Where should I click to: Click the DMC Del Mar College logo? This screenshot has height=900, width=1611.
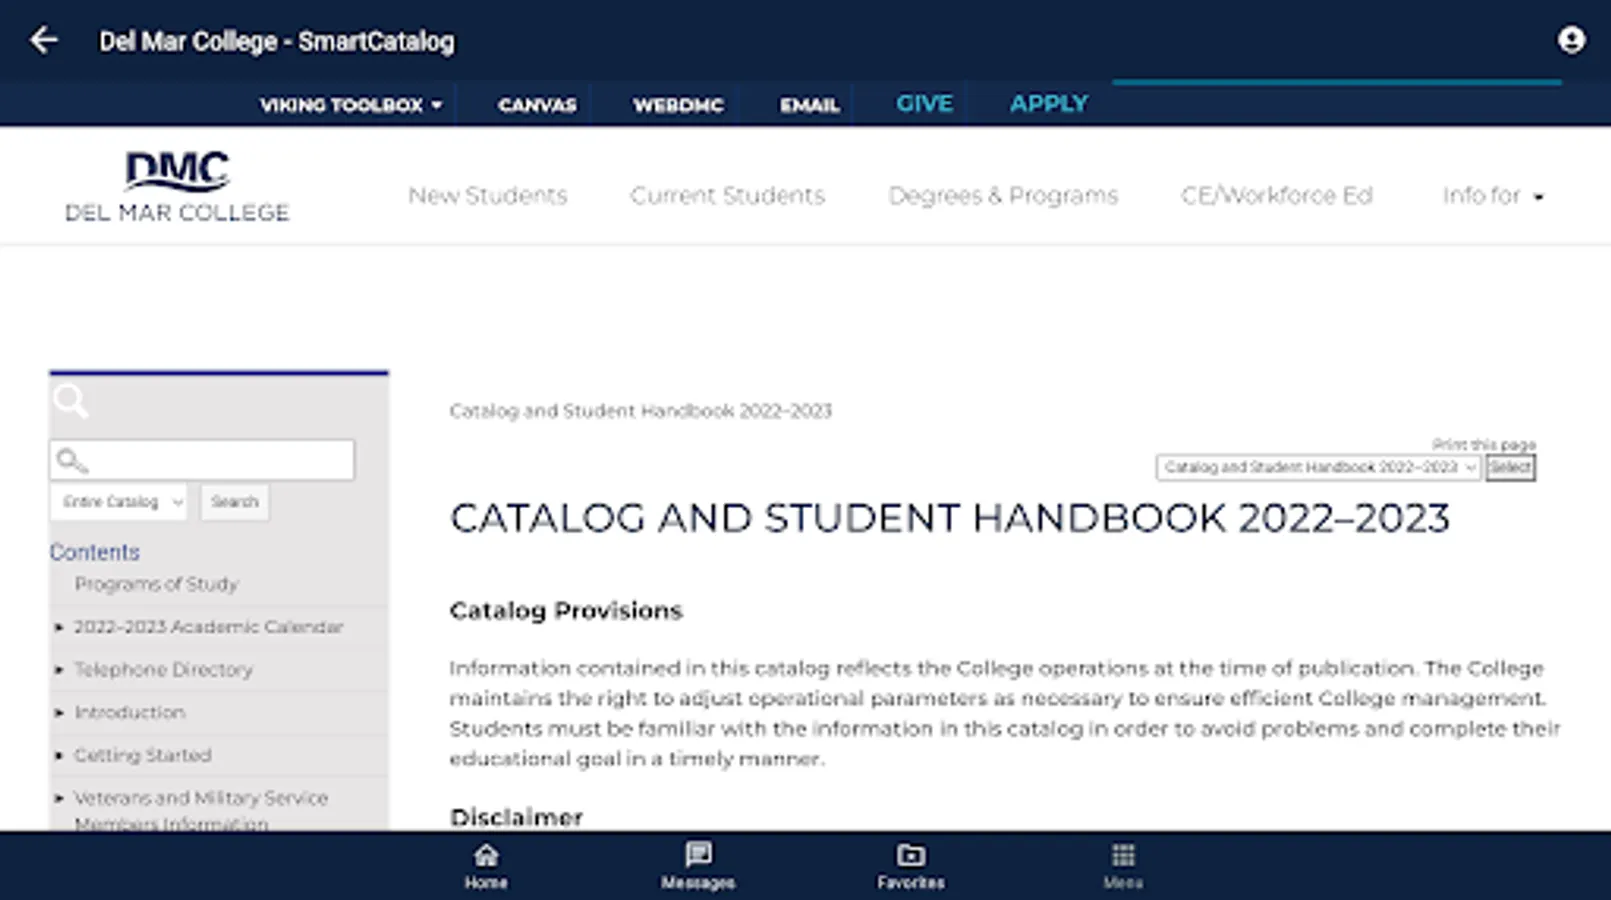pos(177,186)
